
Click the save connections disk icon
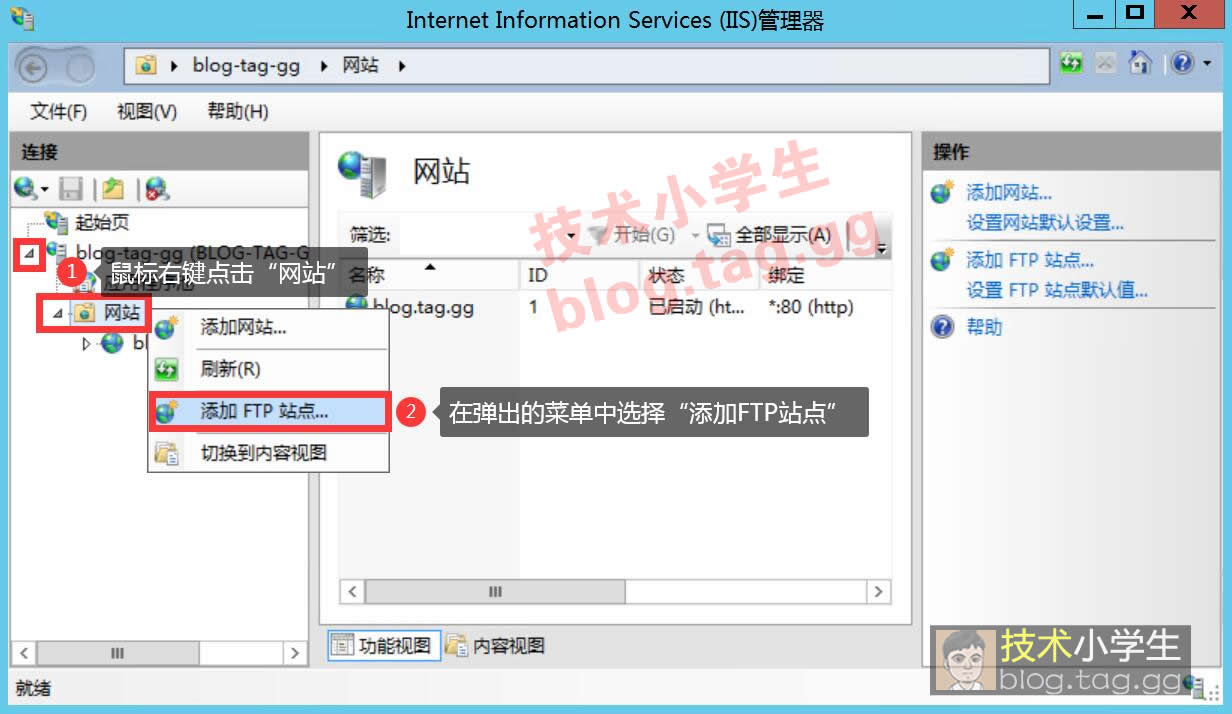coord(71,188)
